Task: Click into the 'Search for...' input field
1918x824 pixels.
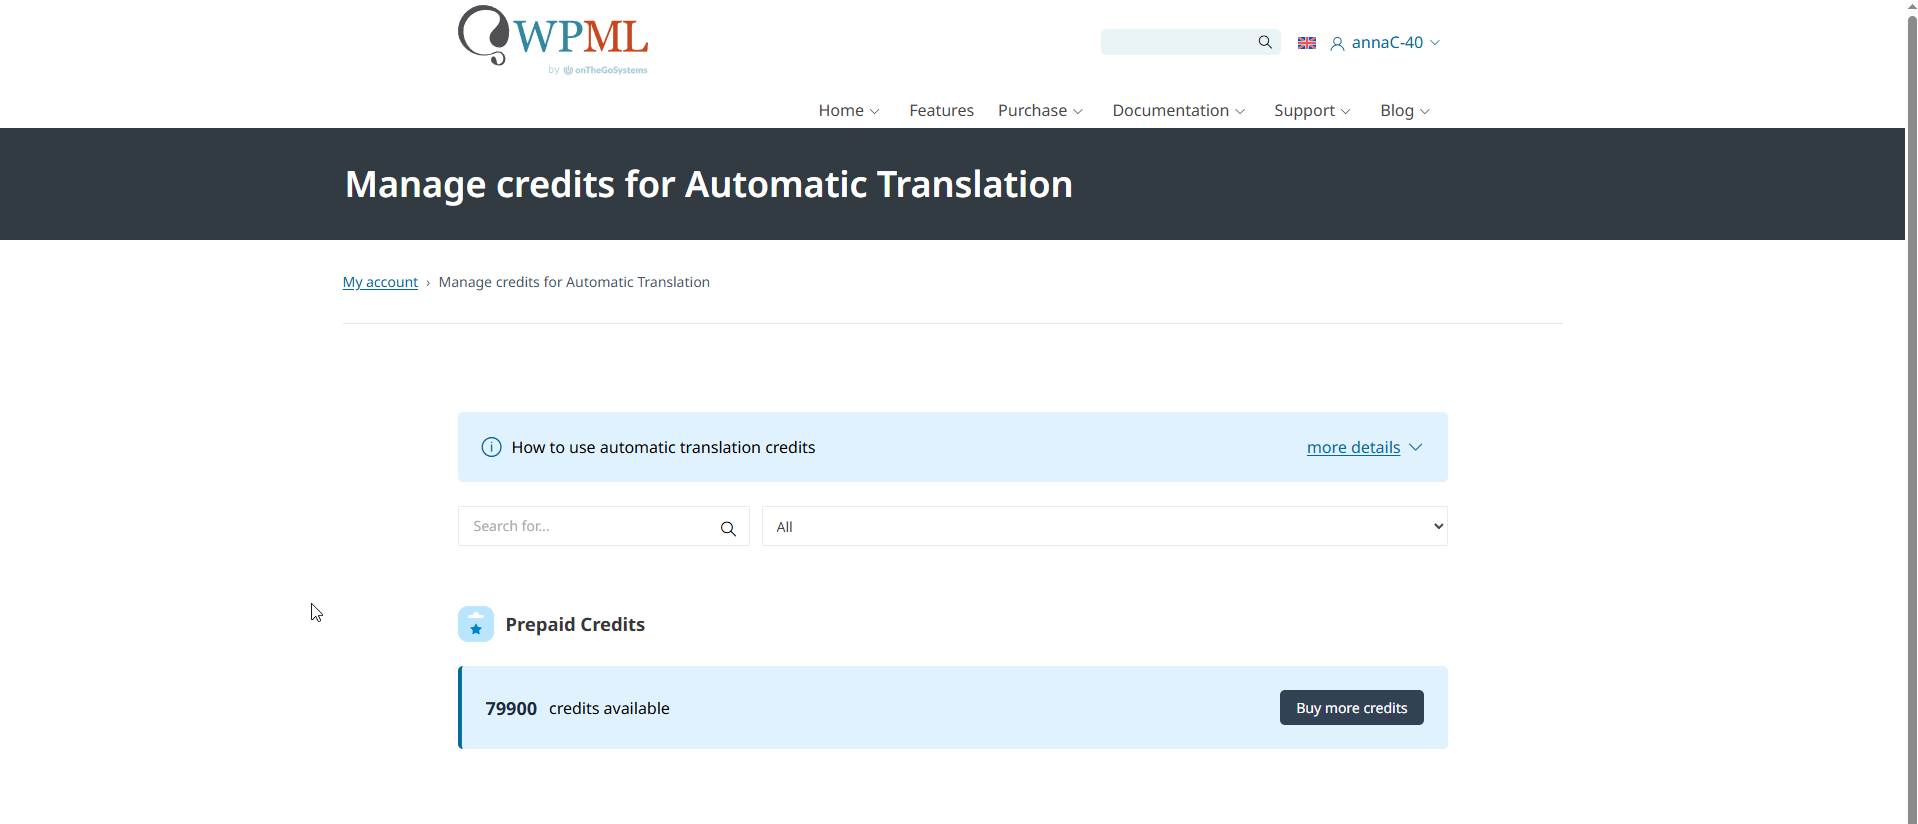Action: [x=590, y=526]
